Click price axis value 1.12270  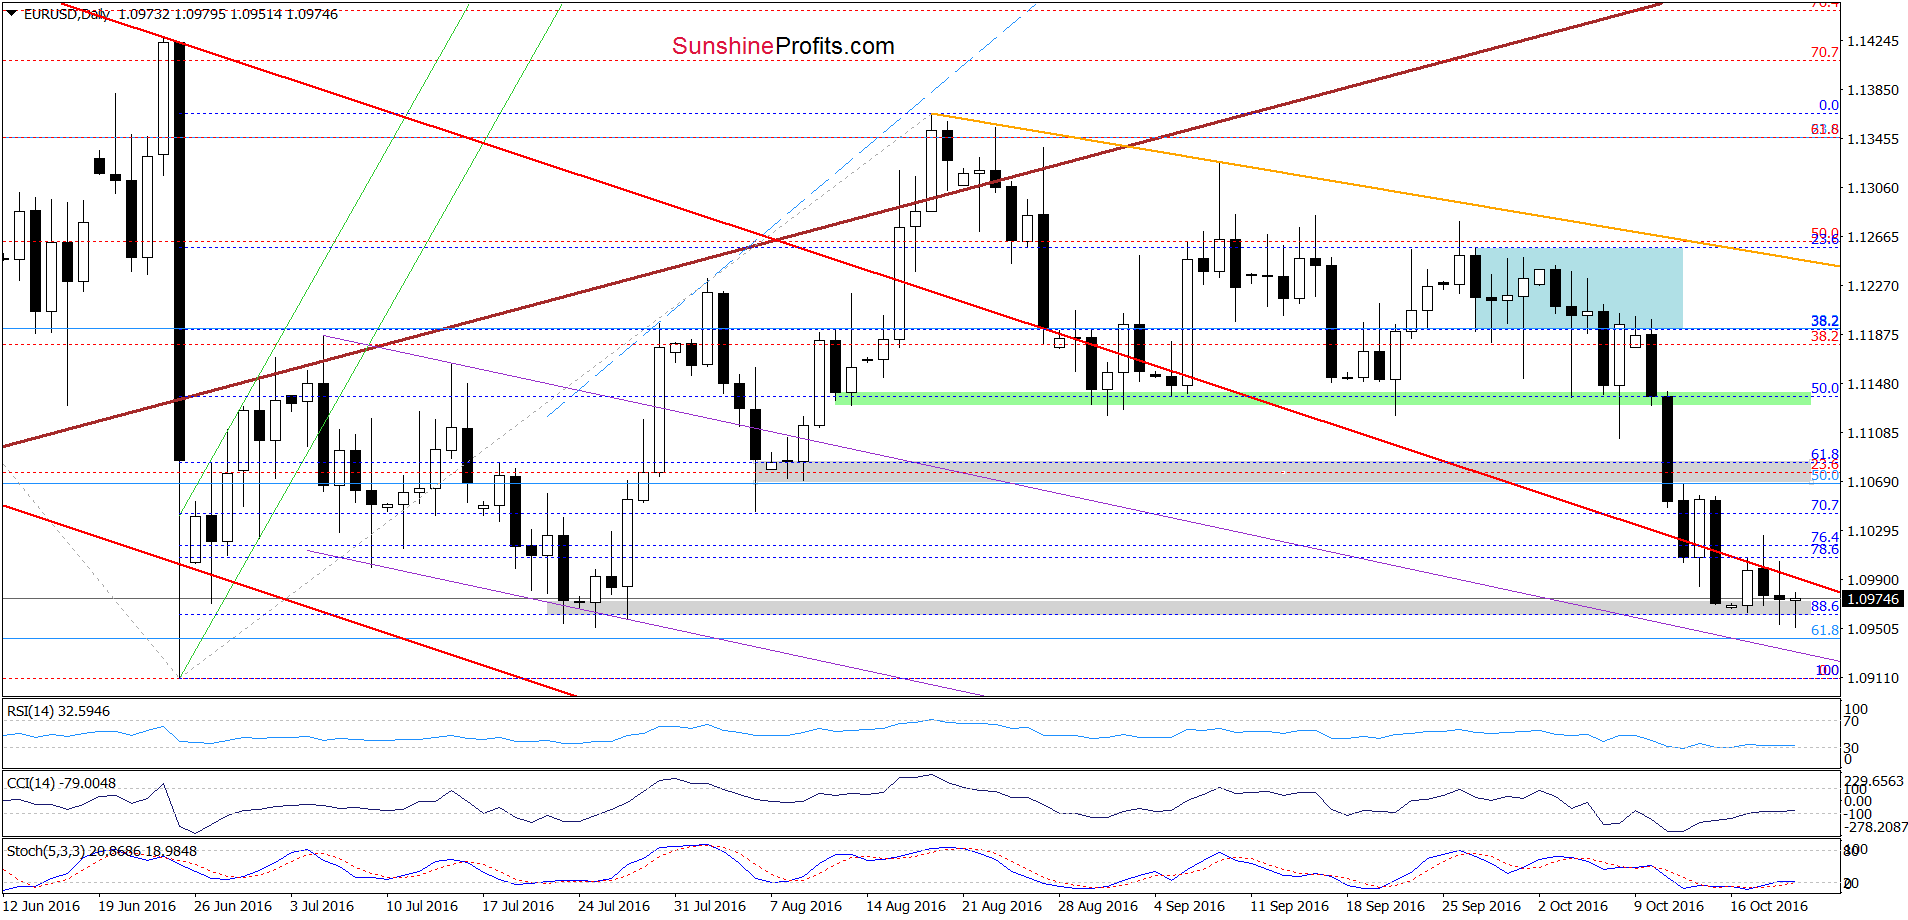[x=1872, y=286]
